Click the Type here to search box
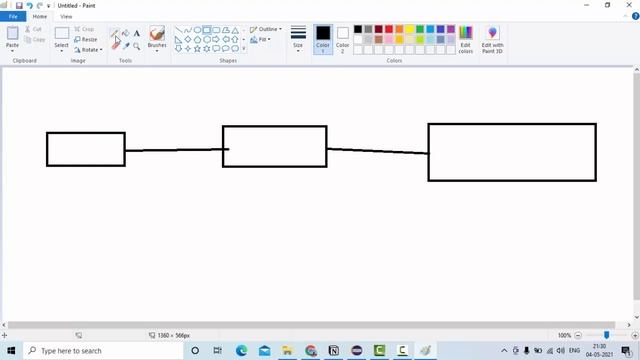The width and height of the screenshot is (640, 360). [104, 351]
